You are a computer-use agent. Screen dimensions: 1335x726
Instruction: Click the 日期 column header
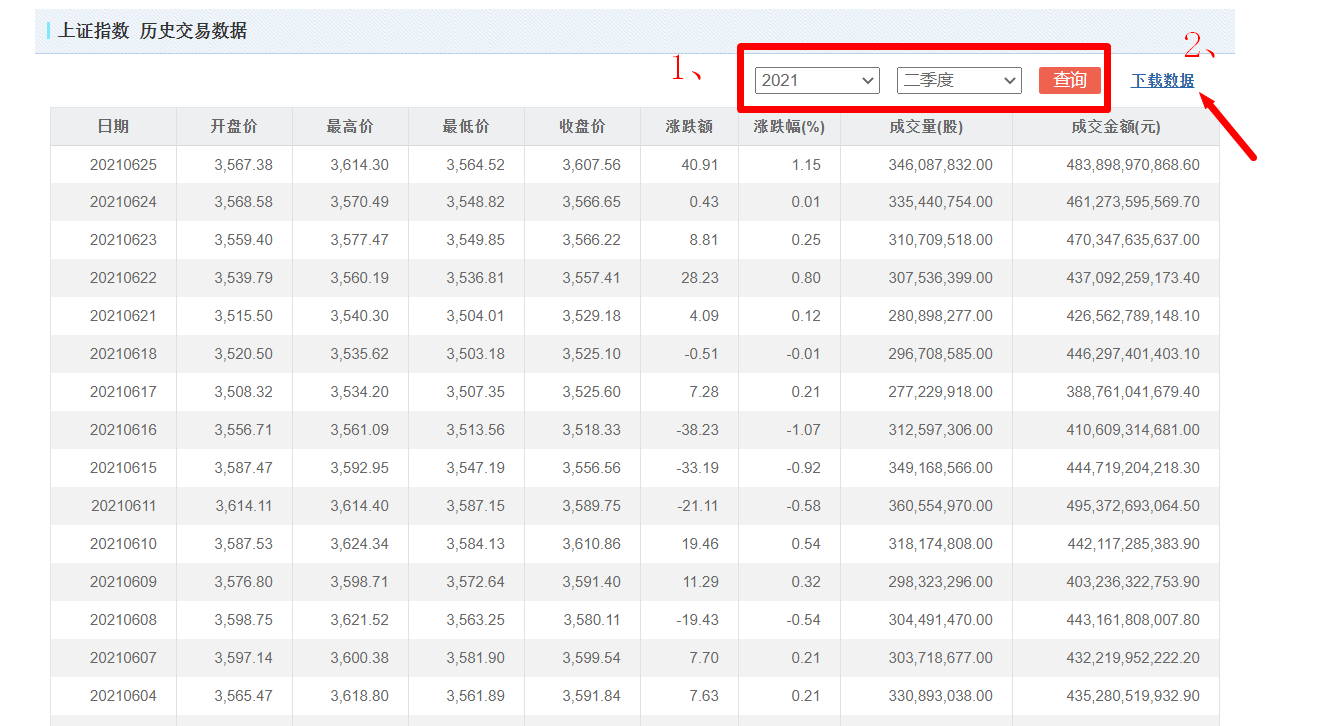coord(113,127)
